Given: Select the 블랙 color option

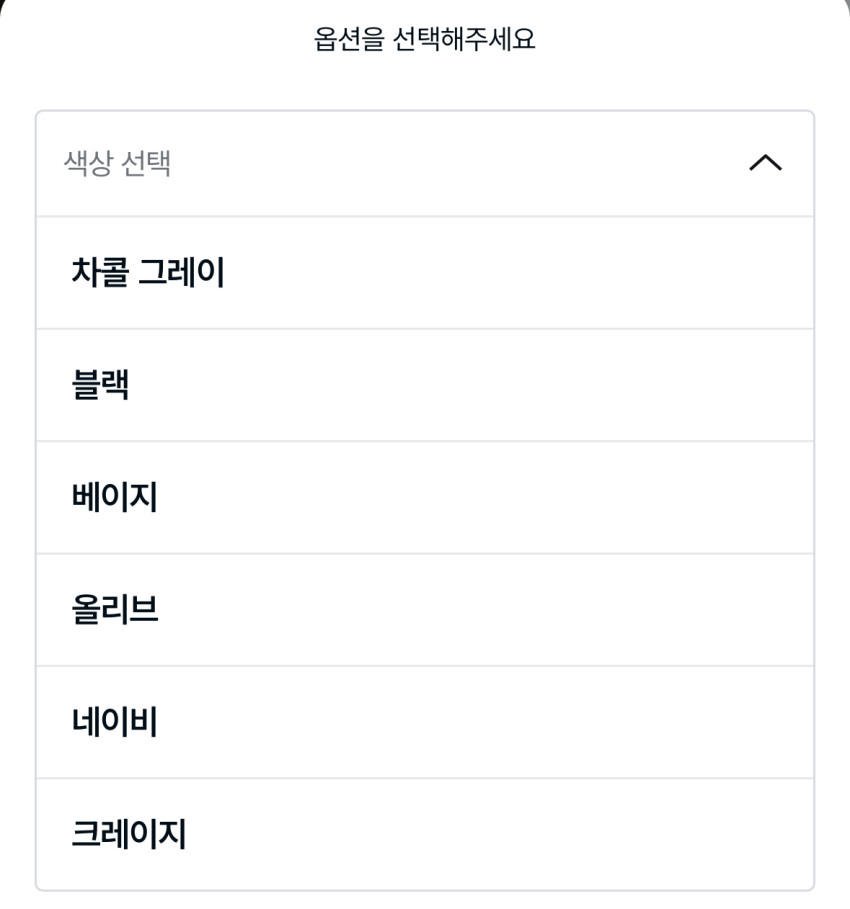Looking at the screenshot, I should [100, 385].
